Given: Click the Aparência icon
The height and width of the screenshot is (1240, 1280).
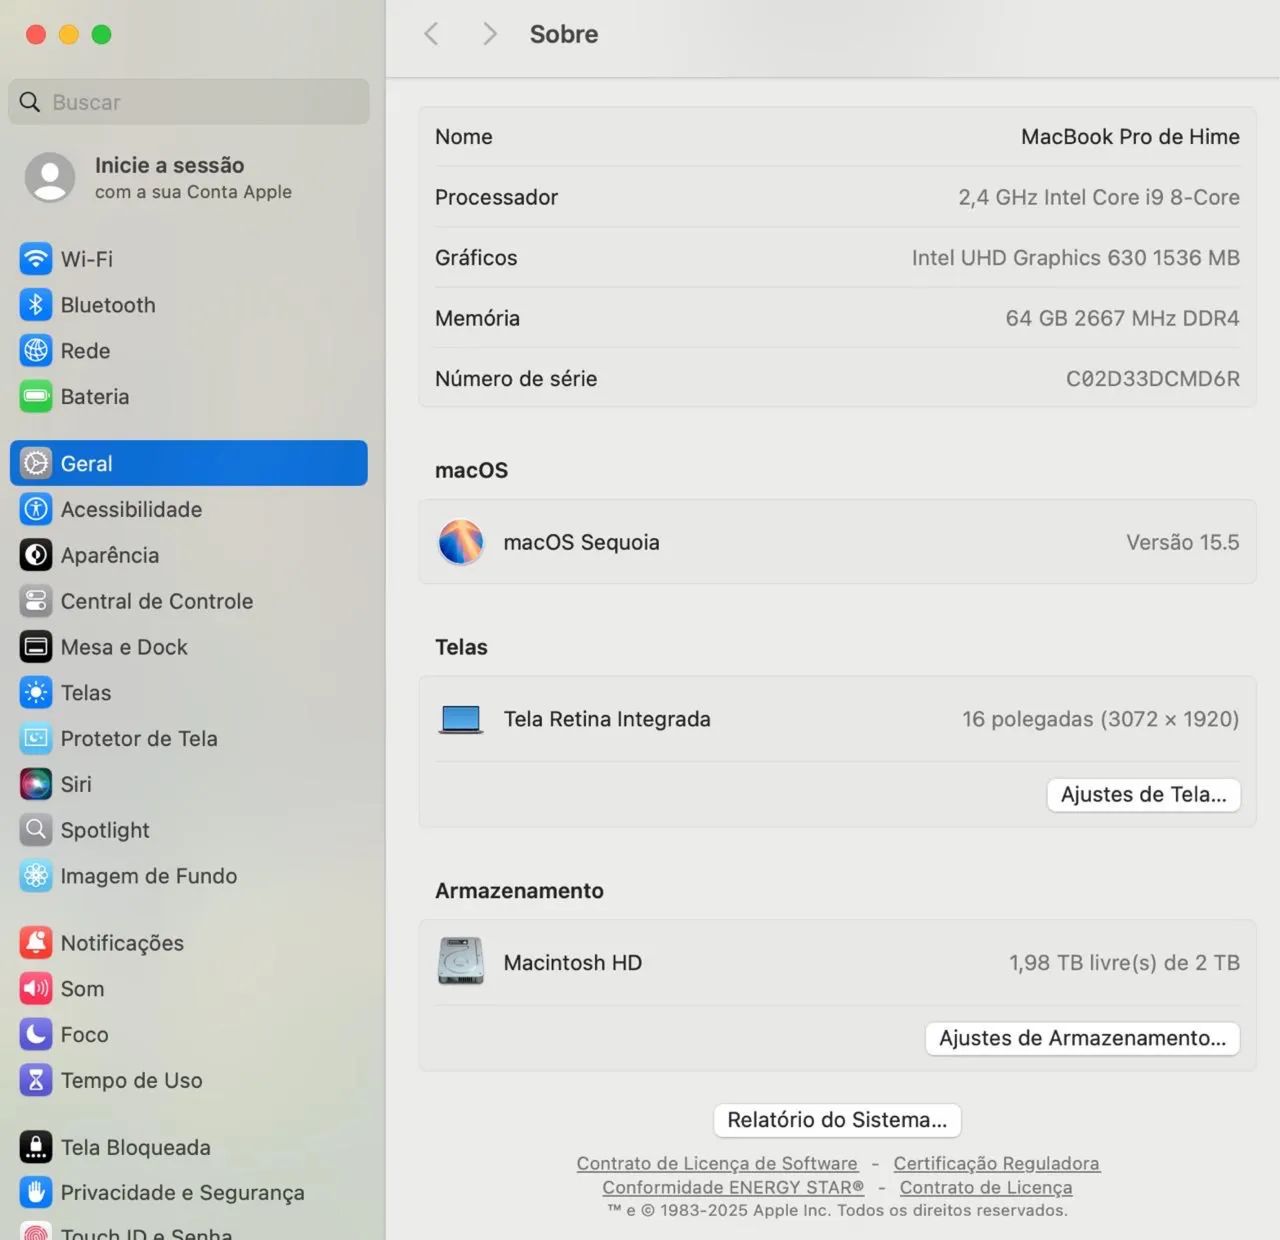Looking at the screenshot, I should (36, 555).
